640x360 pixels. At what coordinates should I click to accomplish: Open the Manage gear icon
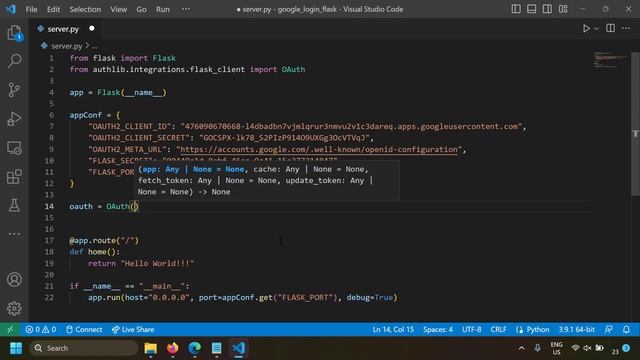[14, 309]
